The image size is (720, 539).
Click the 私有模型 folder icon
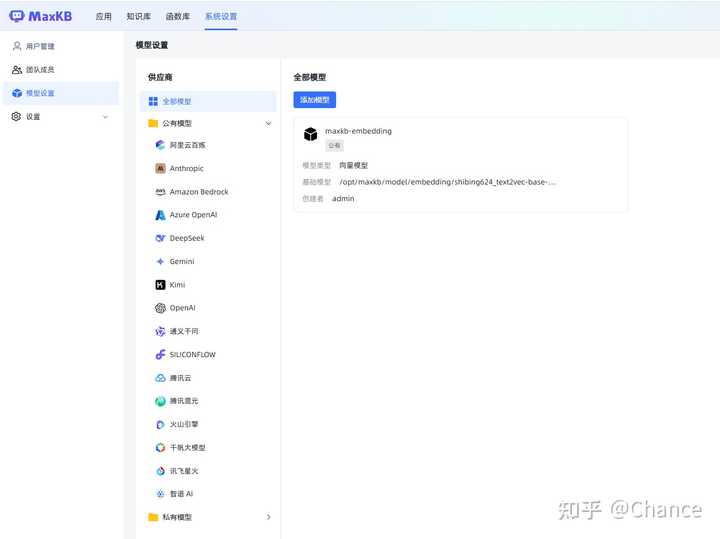tap(153, 517)
